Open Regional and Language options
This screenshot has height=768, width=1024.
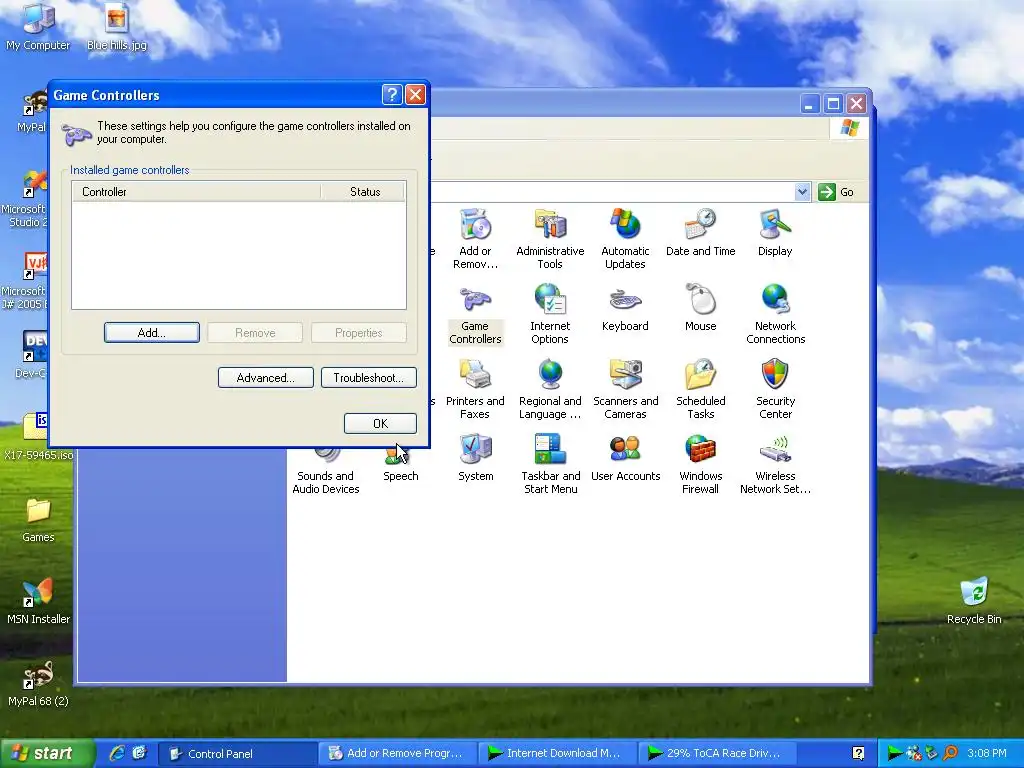(x=550, y=389)
